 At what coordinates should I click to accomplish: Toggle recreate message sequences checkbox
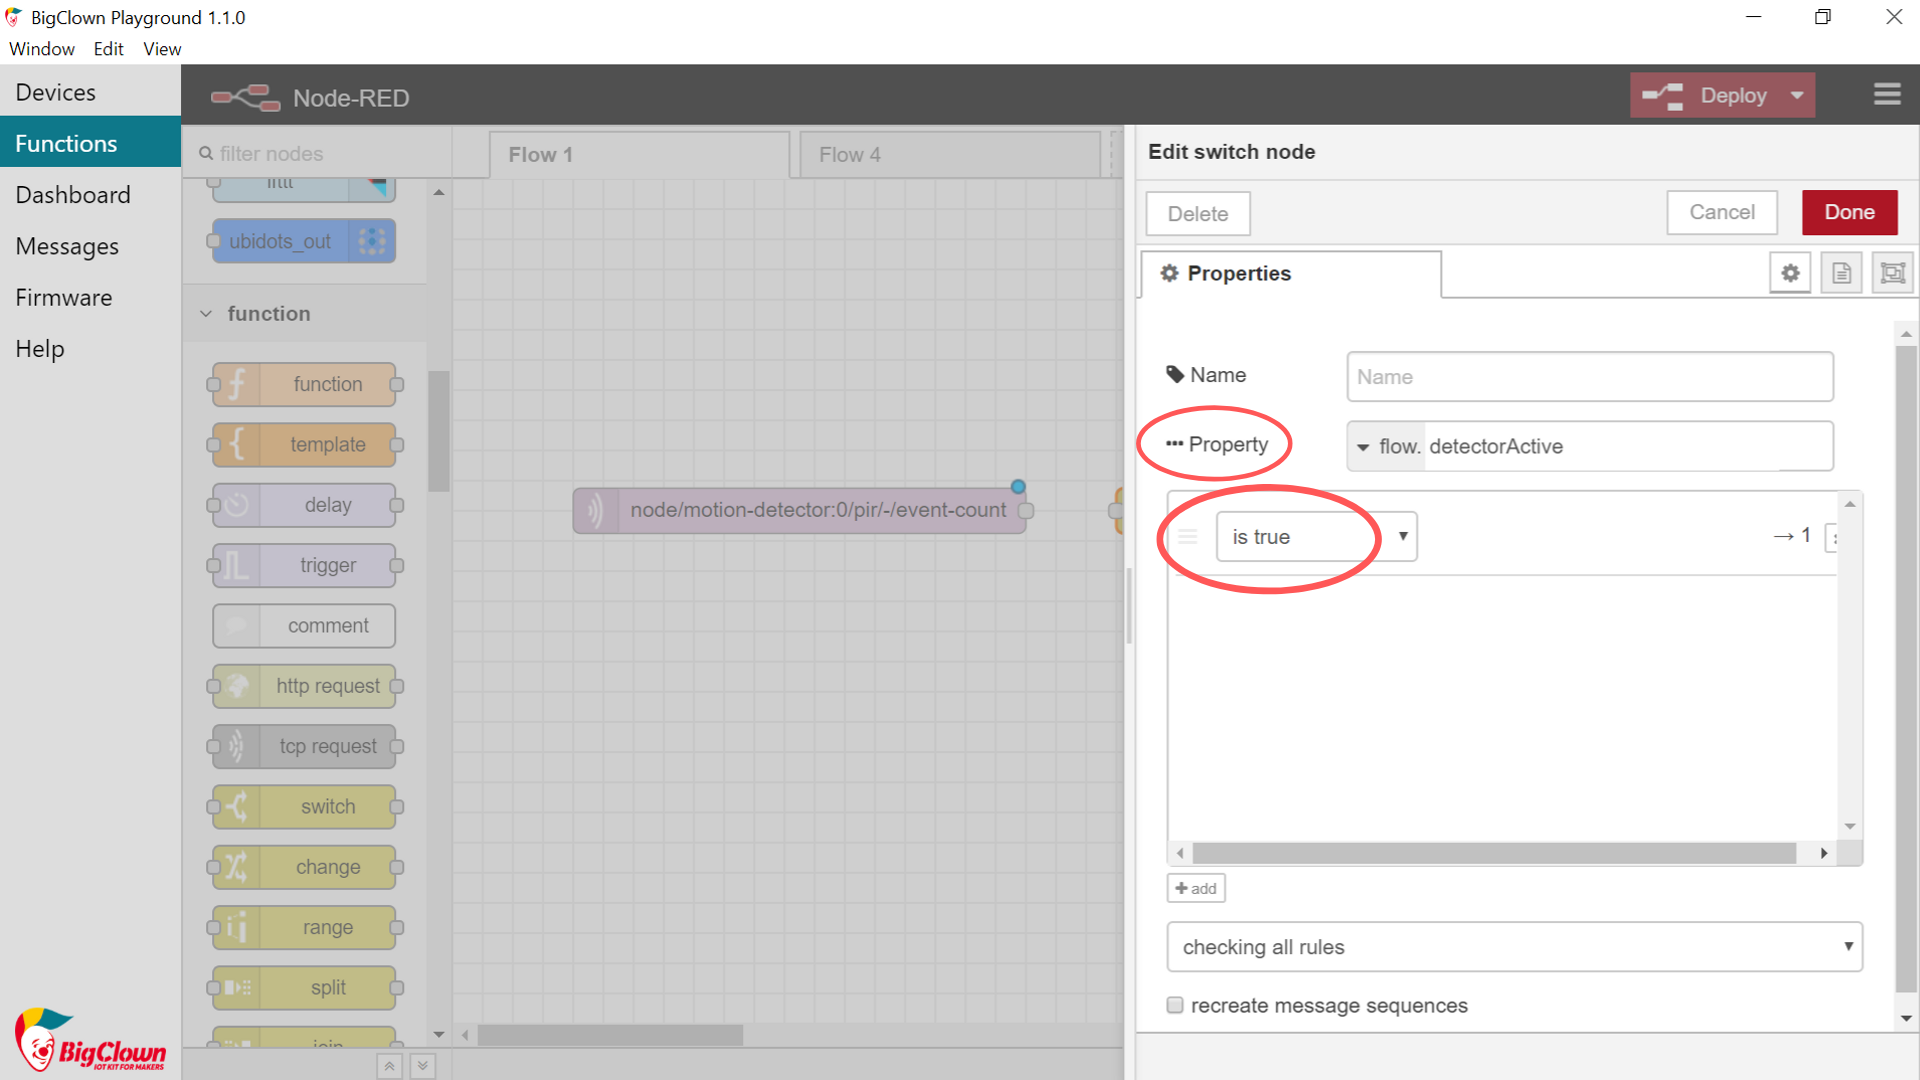(1175, 1005)
